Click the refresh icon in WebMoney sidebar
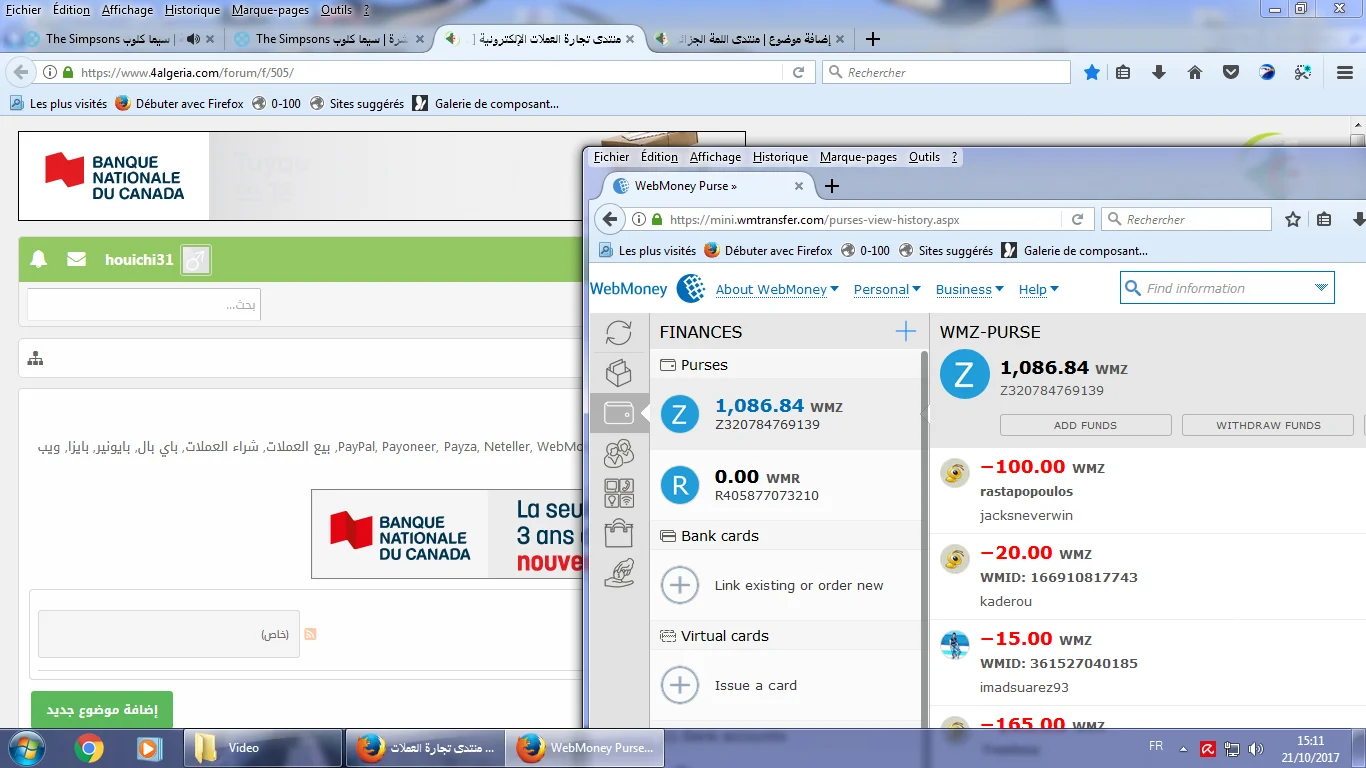This screenshot has width=1366, height=768. tap(619, 333)
